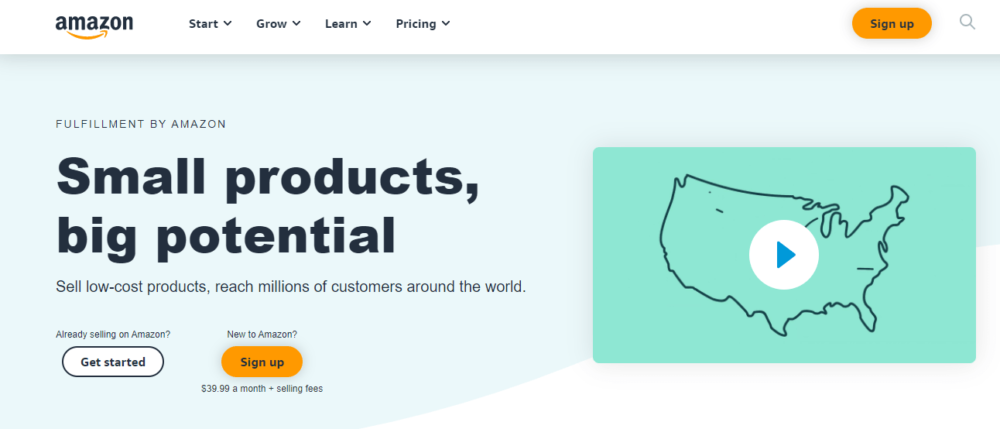
Task: Click the 'Small products, big potential' headline
Action: click(x=267, y=205)
